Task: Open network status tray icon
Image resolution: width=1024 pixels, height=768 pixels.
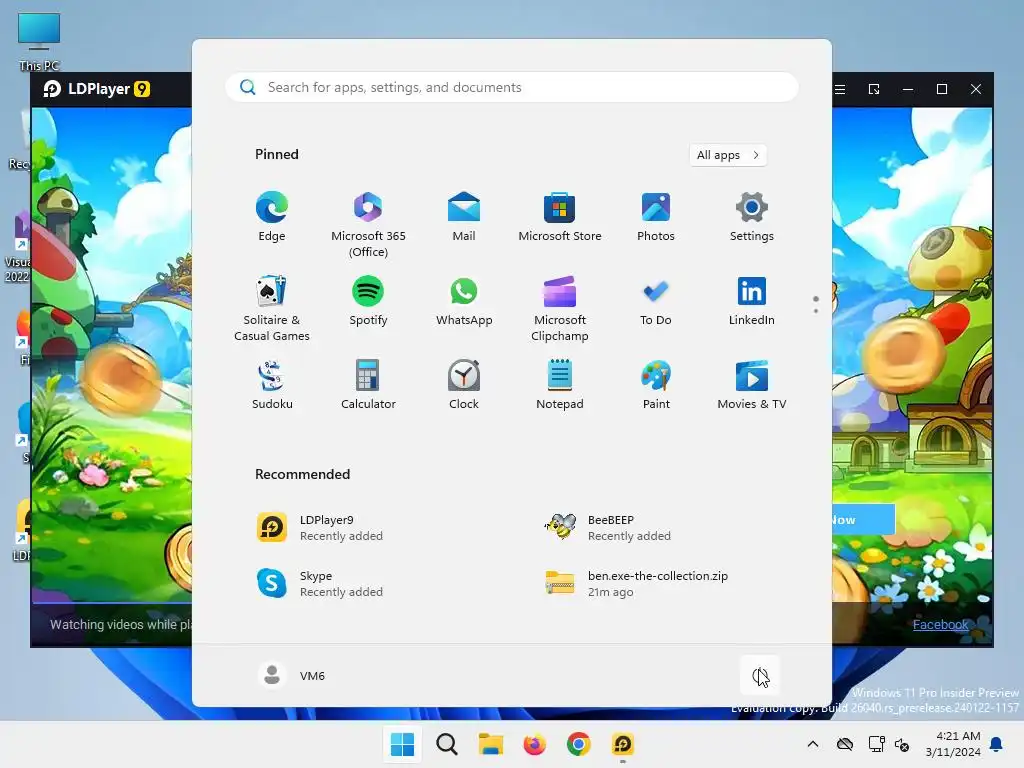Action: (876, 744)
